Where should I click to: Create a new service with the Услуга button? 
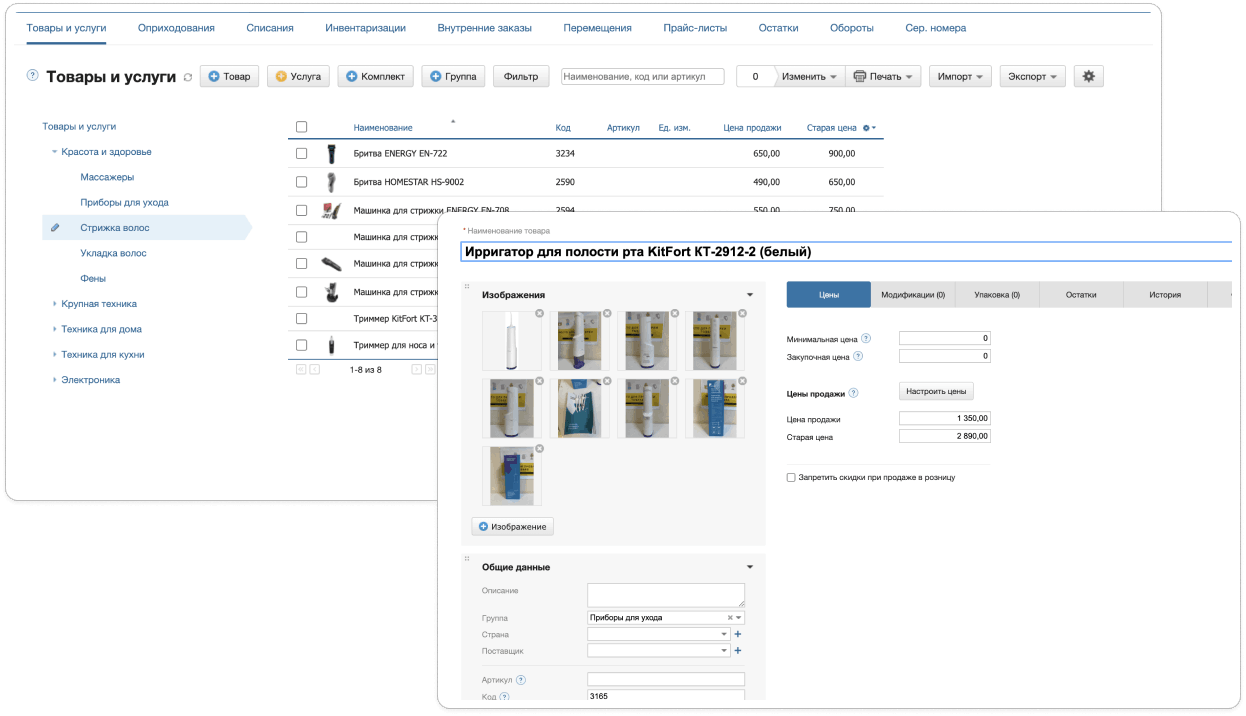click(298, 76)
